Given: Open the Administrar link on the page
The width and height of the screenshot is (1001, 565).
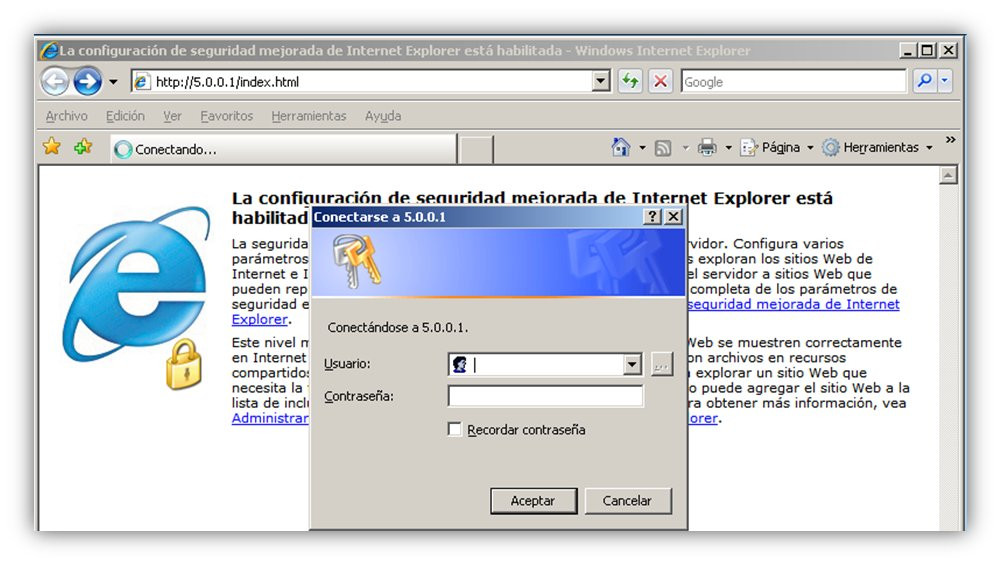Looking at the screenshot, I should tap(270, 418).
